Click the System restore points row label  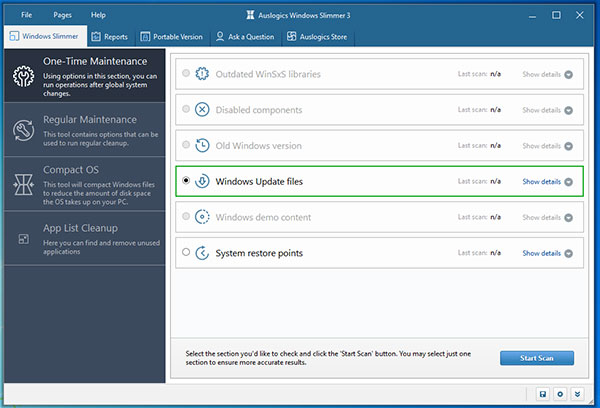point(259,253)
